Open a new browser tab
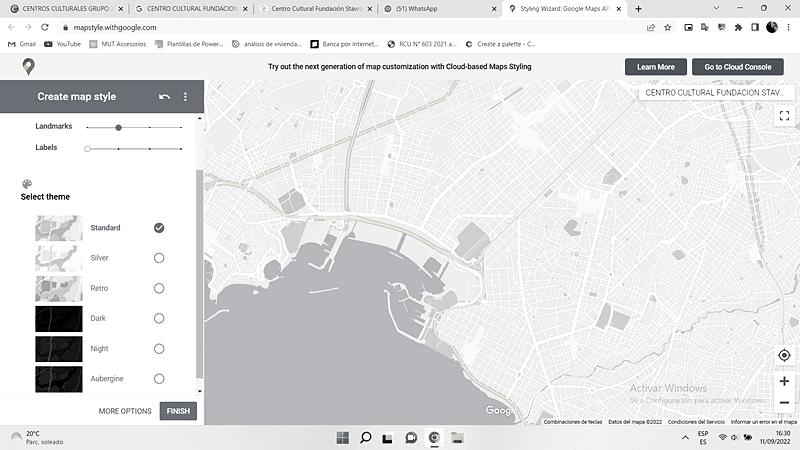Screen dimensions: 800x450 (x=638, y=9)
